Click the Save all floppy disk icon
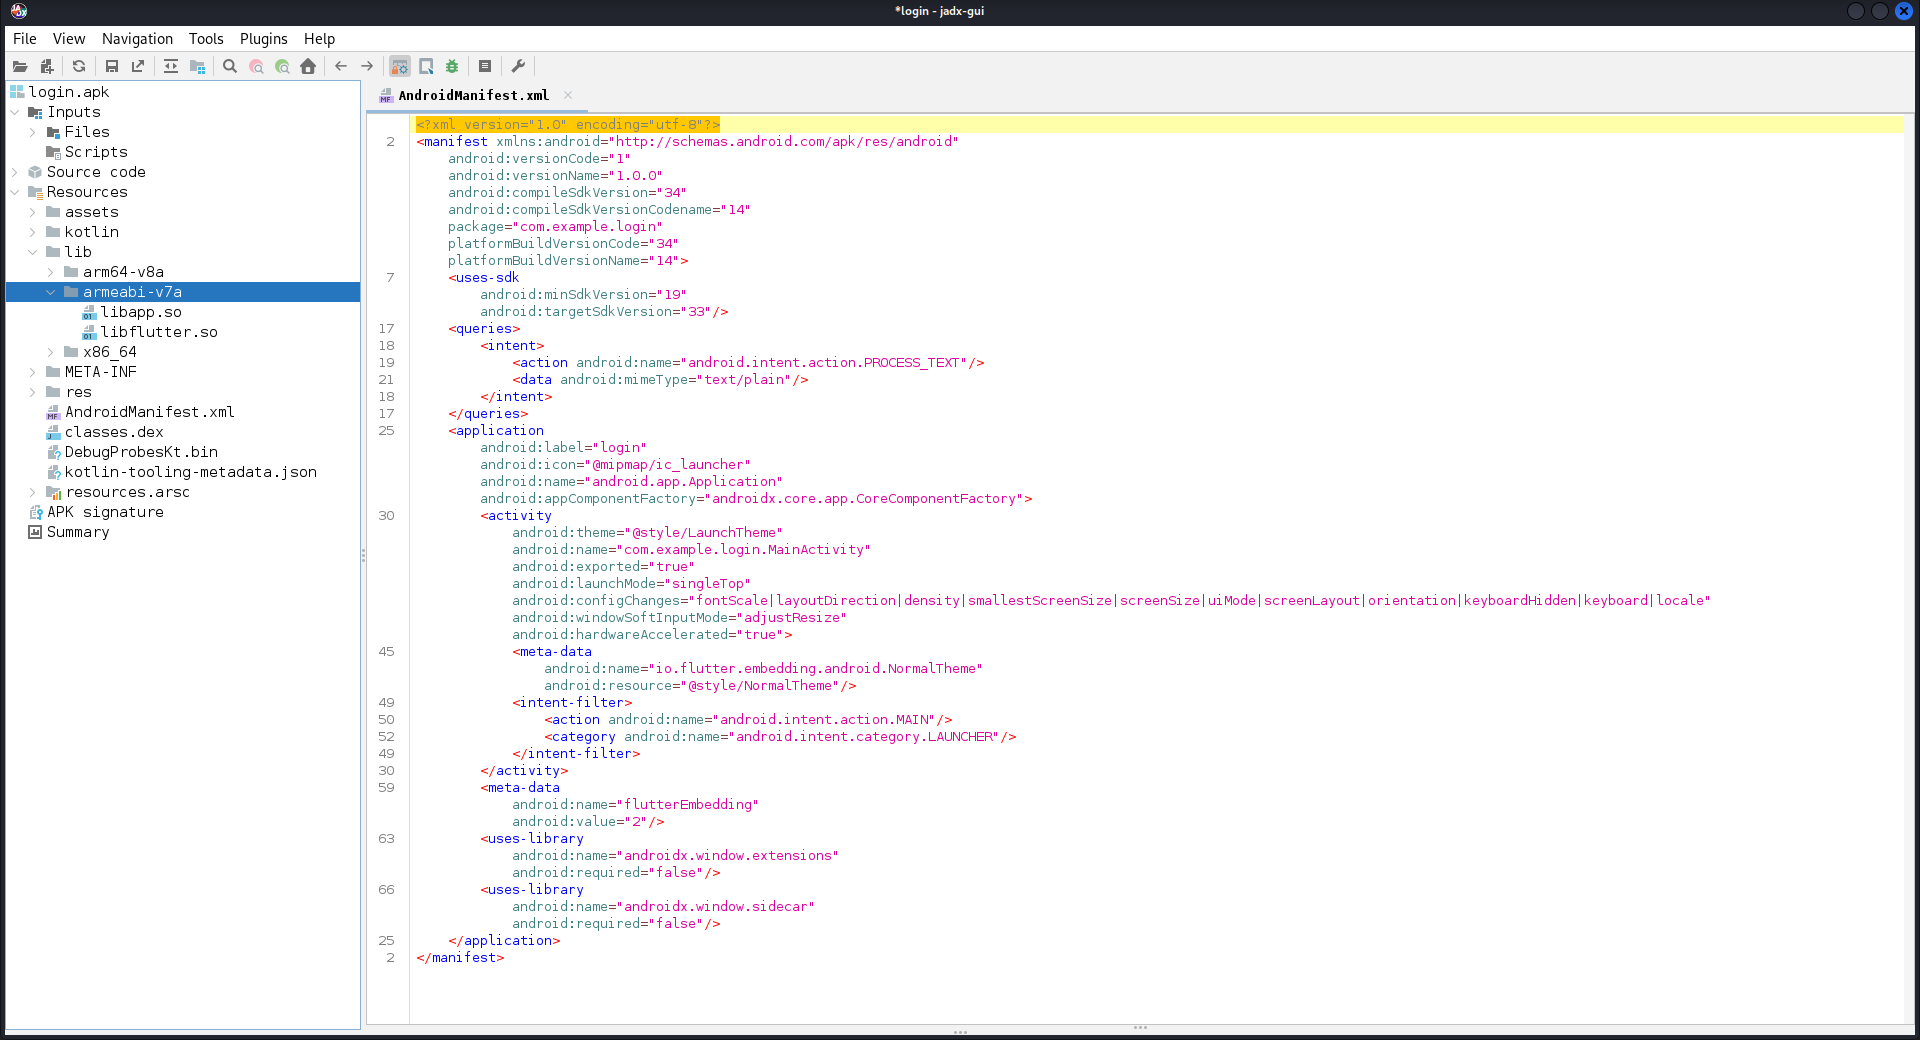The image size is (1920, 1040). point(112,66)
